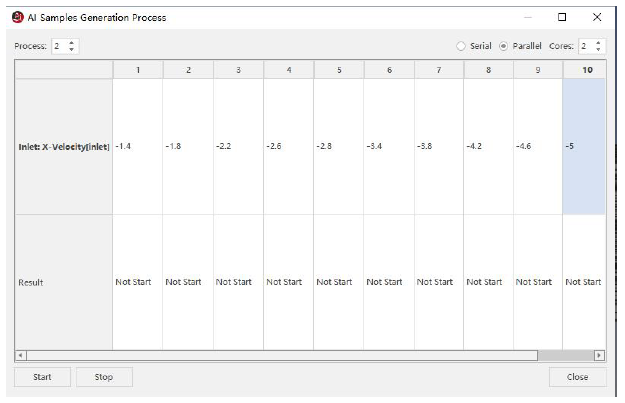Click the horizontal scrollbar right arrow
625x403 pixels.
point(600,355)
